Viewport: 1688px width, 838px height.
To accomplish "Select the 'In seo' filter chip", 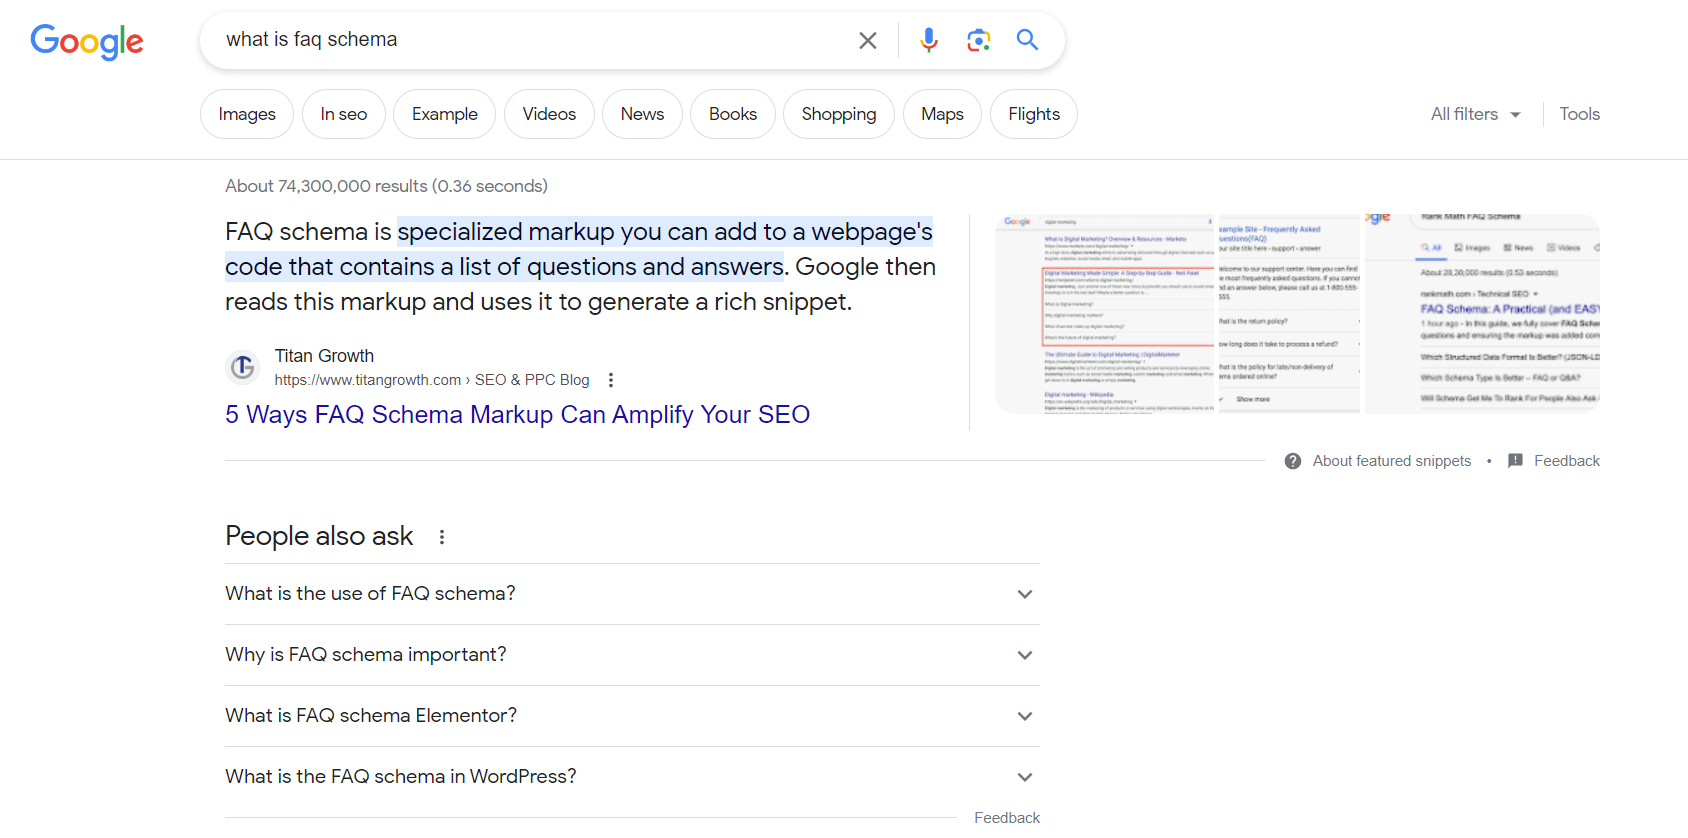I will (344, 114).
